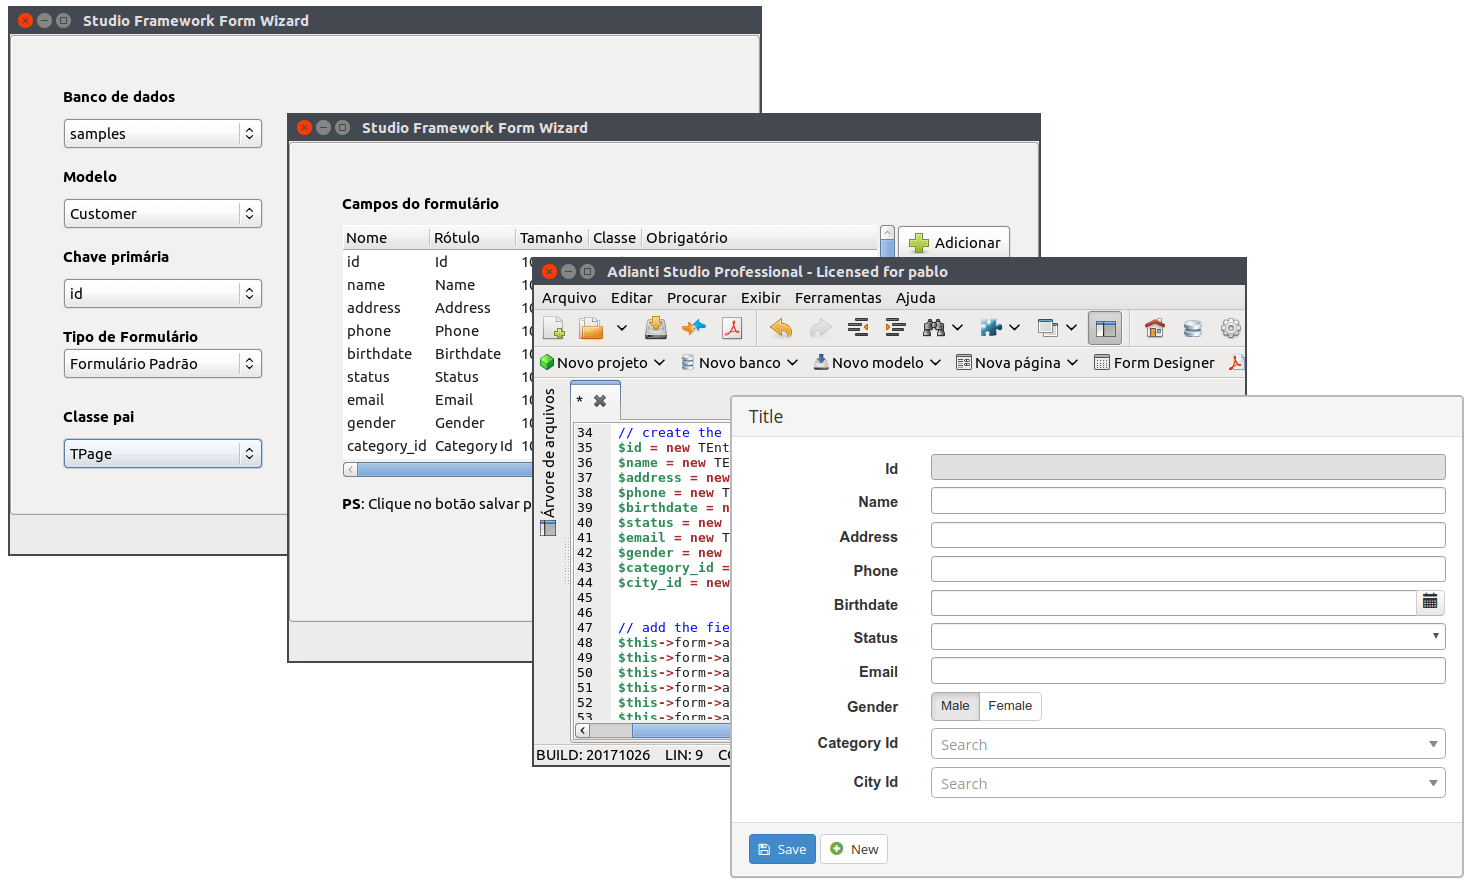Click the undo arrow icon
The height and width of the screenshot is (892, 1470).
pos(781,328)
